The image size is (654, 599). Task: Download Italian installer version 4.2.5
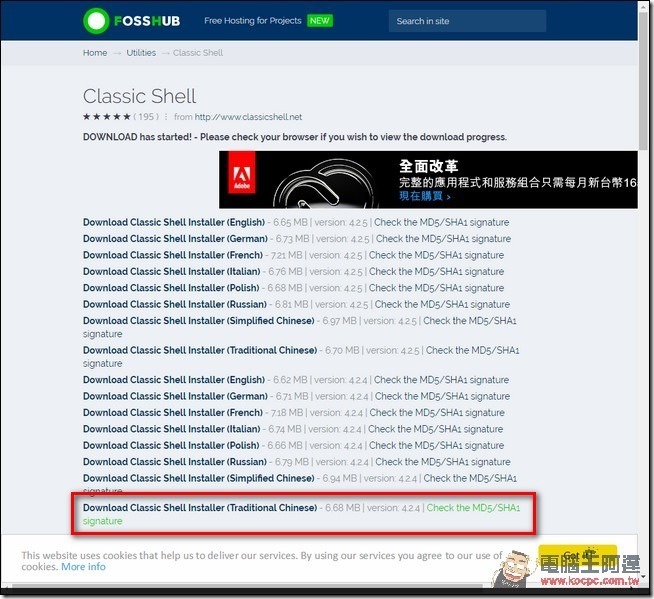171,272
